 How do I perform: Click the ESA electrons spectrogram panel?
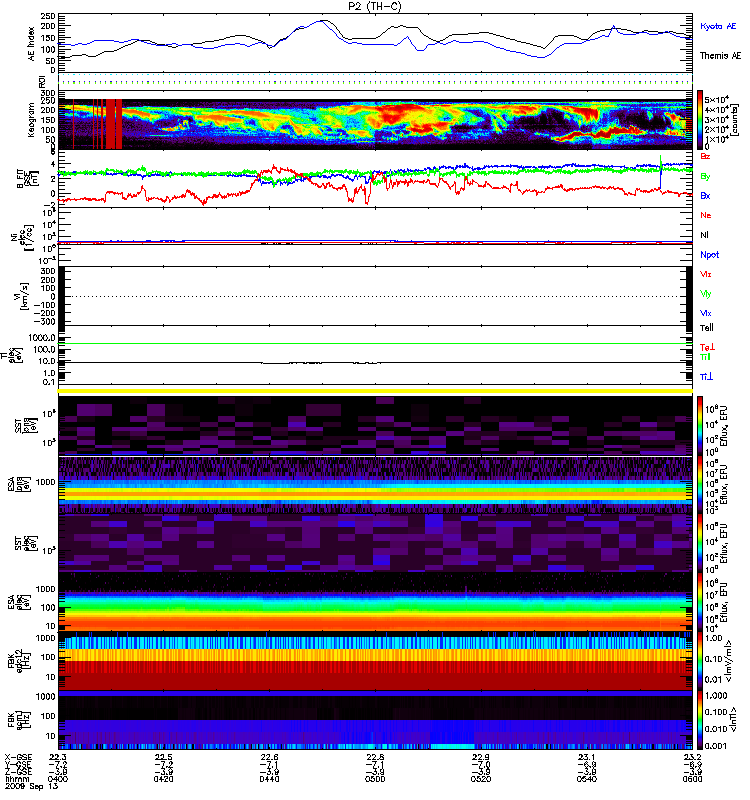[375, 602]
